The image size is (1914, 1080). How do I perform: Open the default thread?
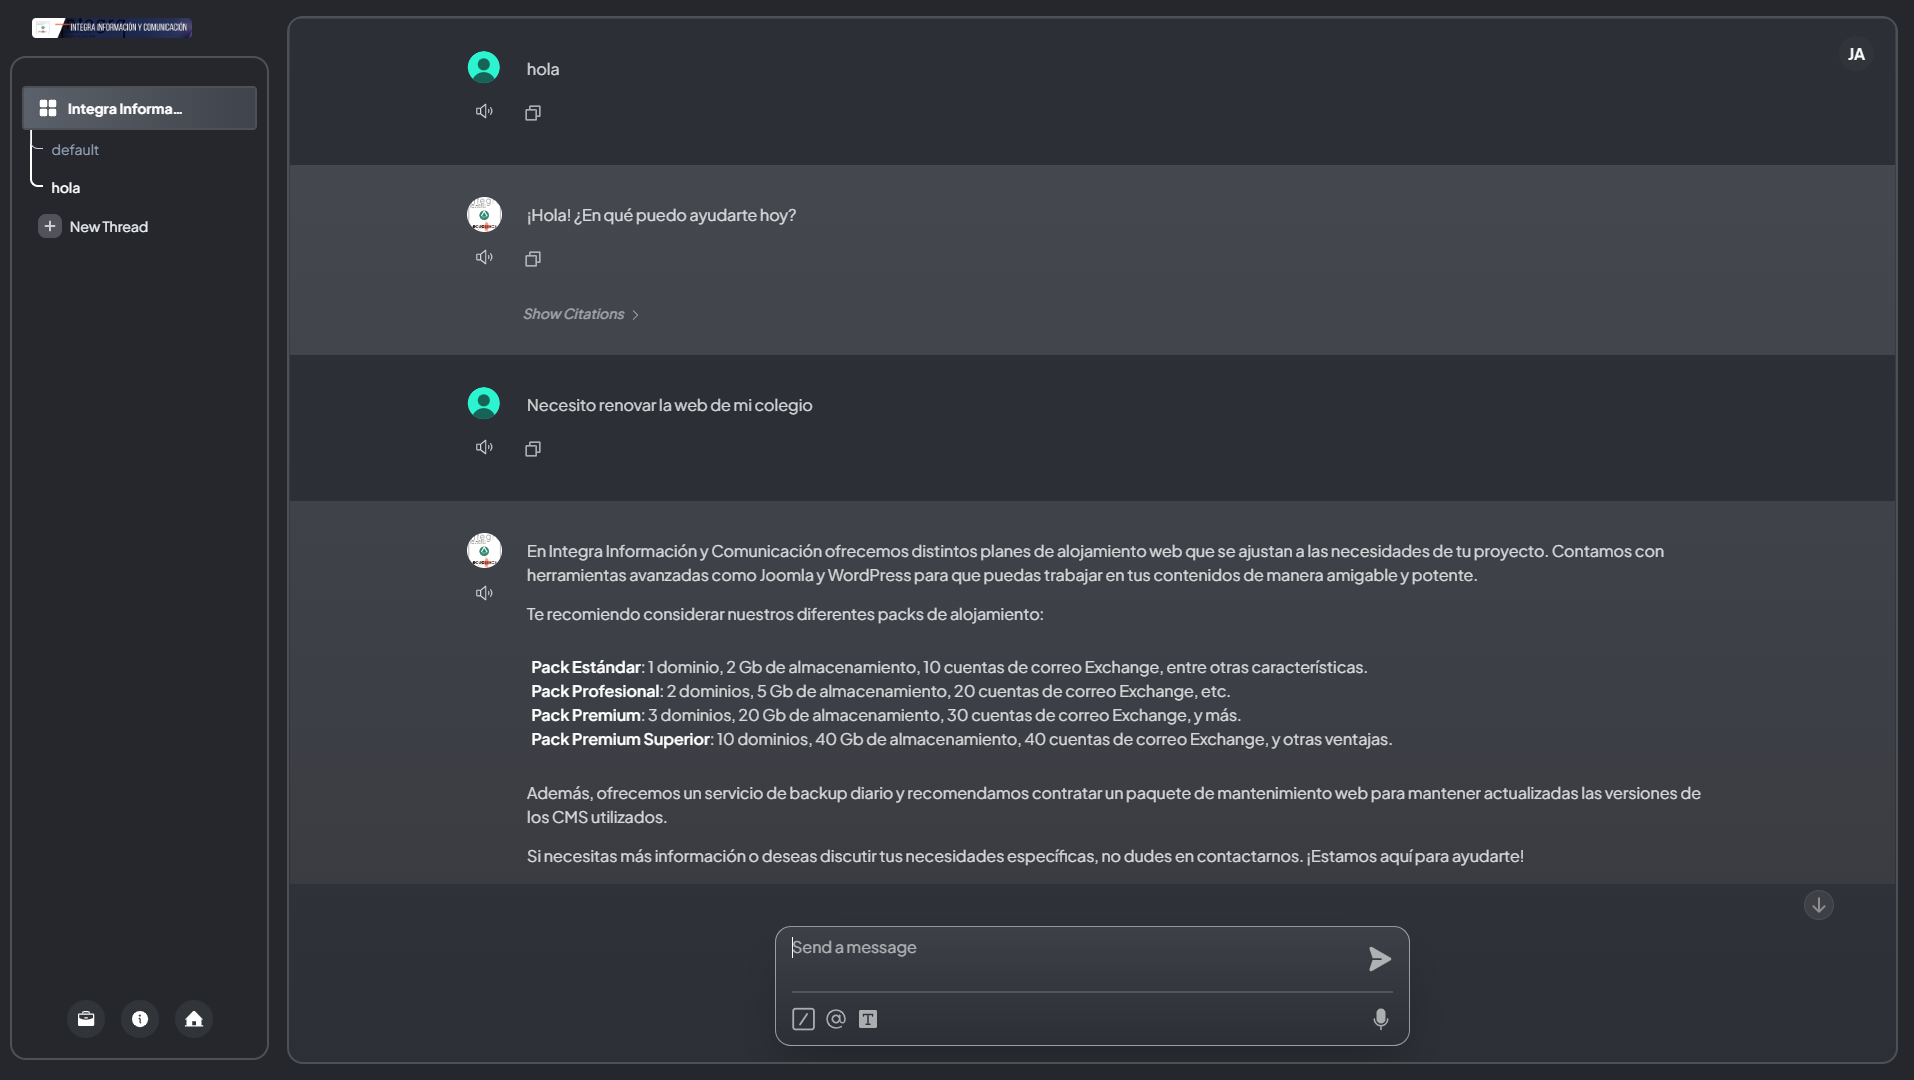pos(75,150)
